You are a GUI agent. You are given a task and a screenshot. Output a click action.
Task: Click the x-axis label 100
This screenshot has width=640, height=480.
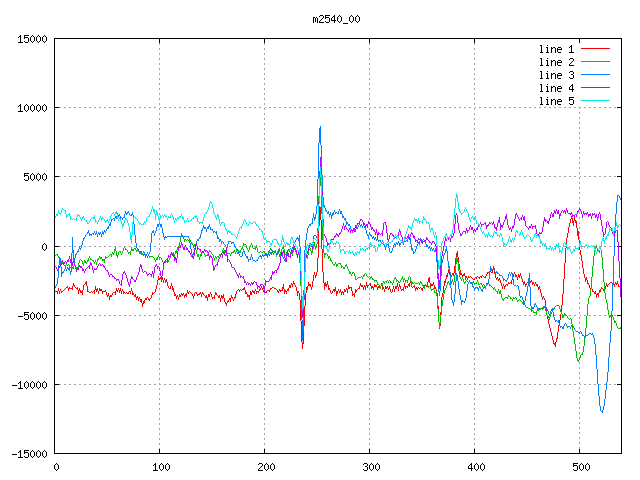pyautogui.click(x=161, y=467)
